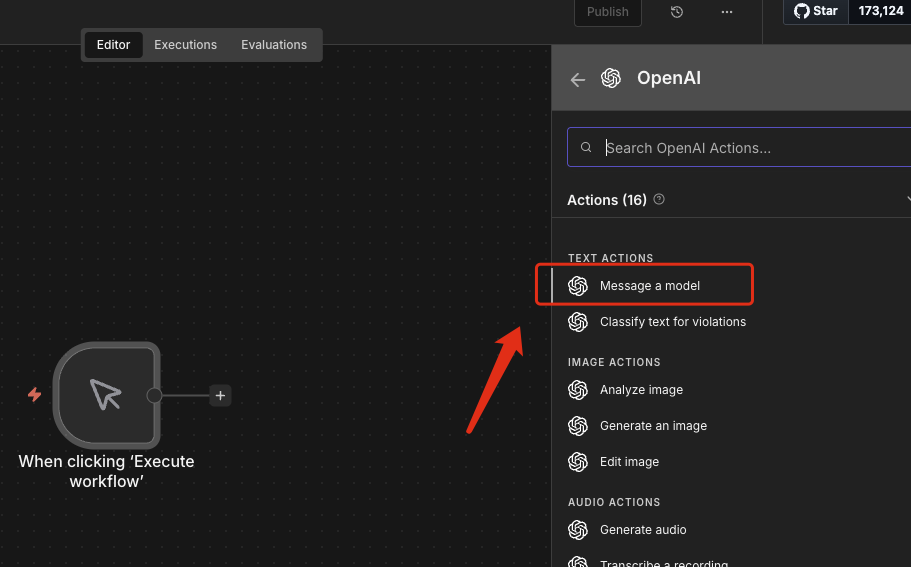The height and width of the screenshot is (567, 911).
Task: Click the IMAGE ACTIONS section heading
Action: coord(614,362)
